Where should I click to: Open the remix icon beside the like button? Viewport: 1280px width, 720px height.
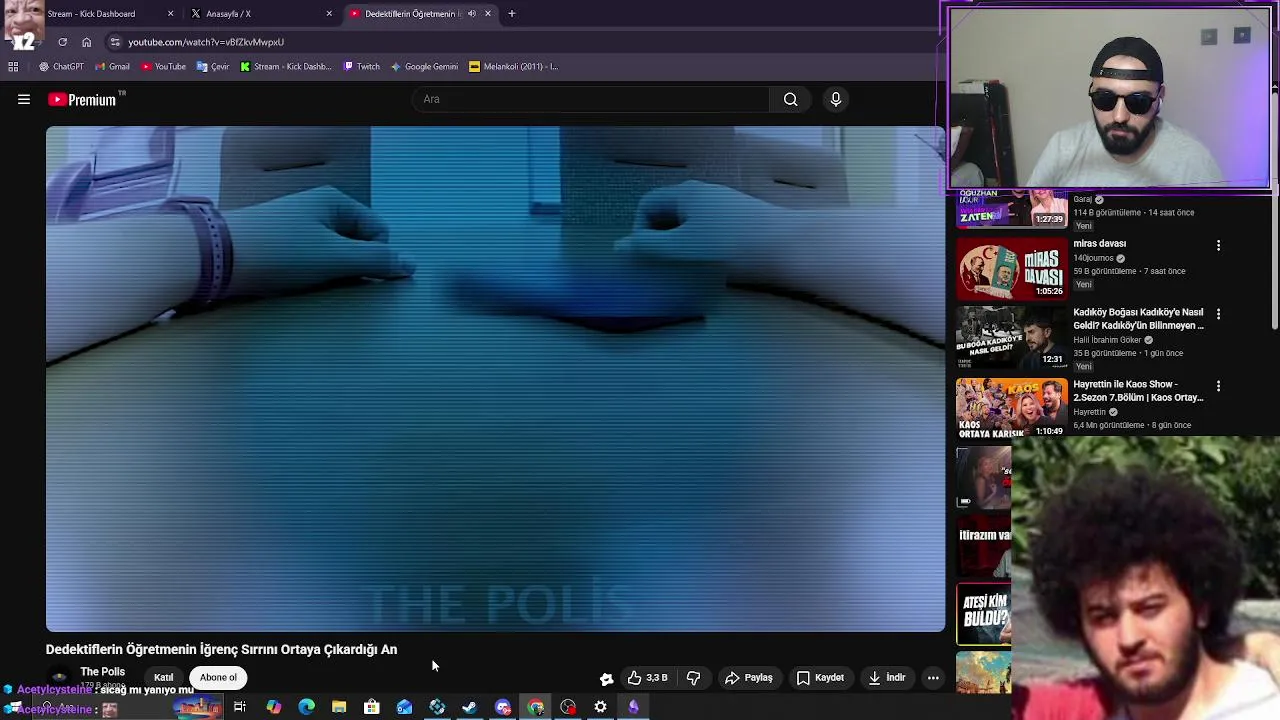pyautogui.click(x=606, y=678)
